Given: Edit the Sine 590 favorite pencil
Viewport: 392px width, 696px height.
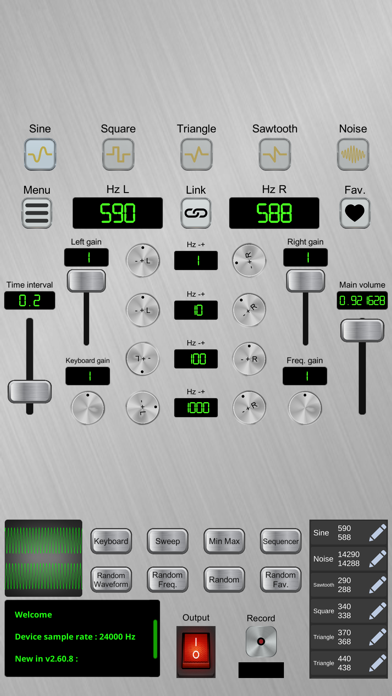Looking at the screenshot, I should (378, 533).
